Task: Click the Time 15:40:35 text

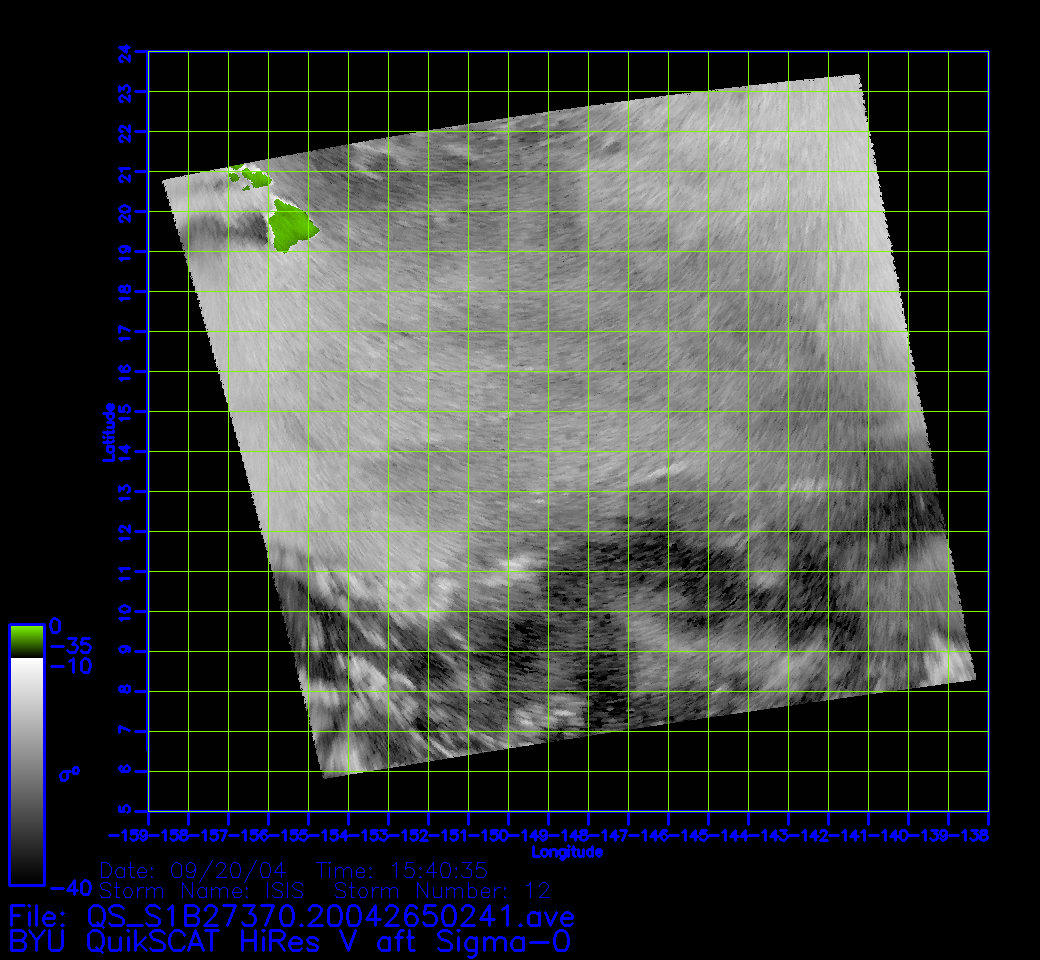Action: click(x=402, y=870)
